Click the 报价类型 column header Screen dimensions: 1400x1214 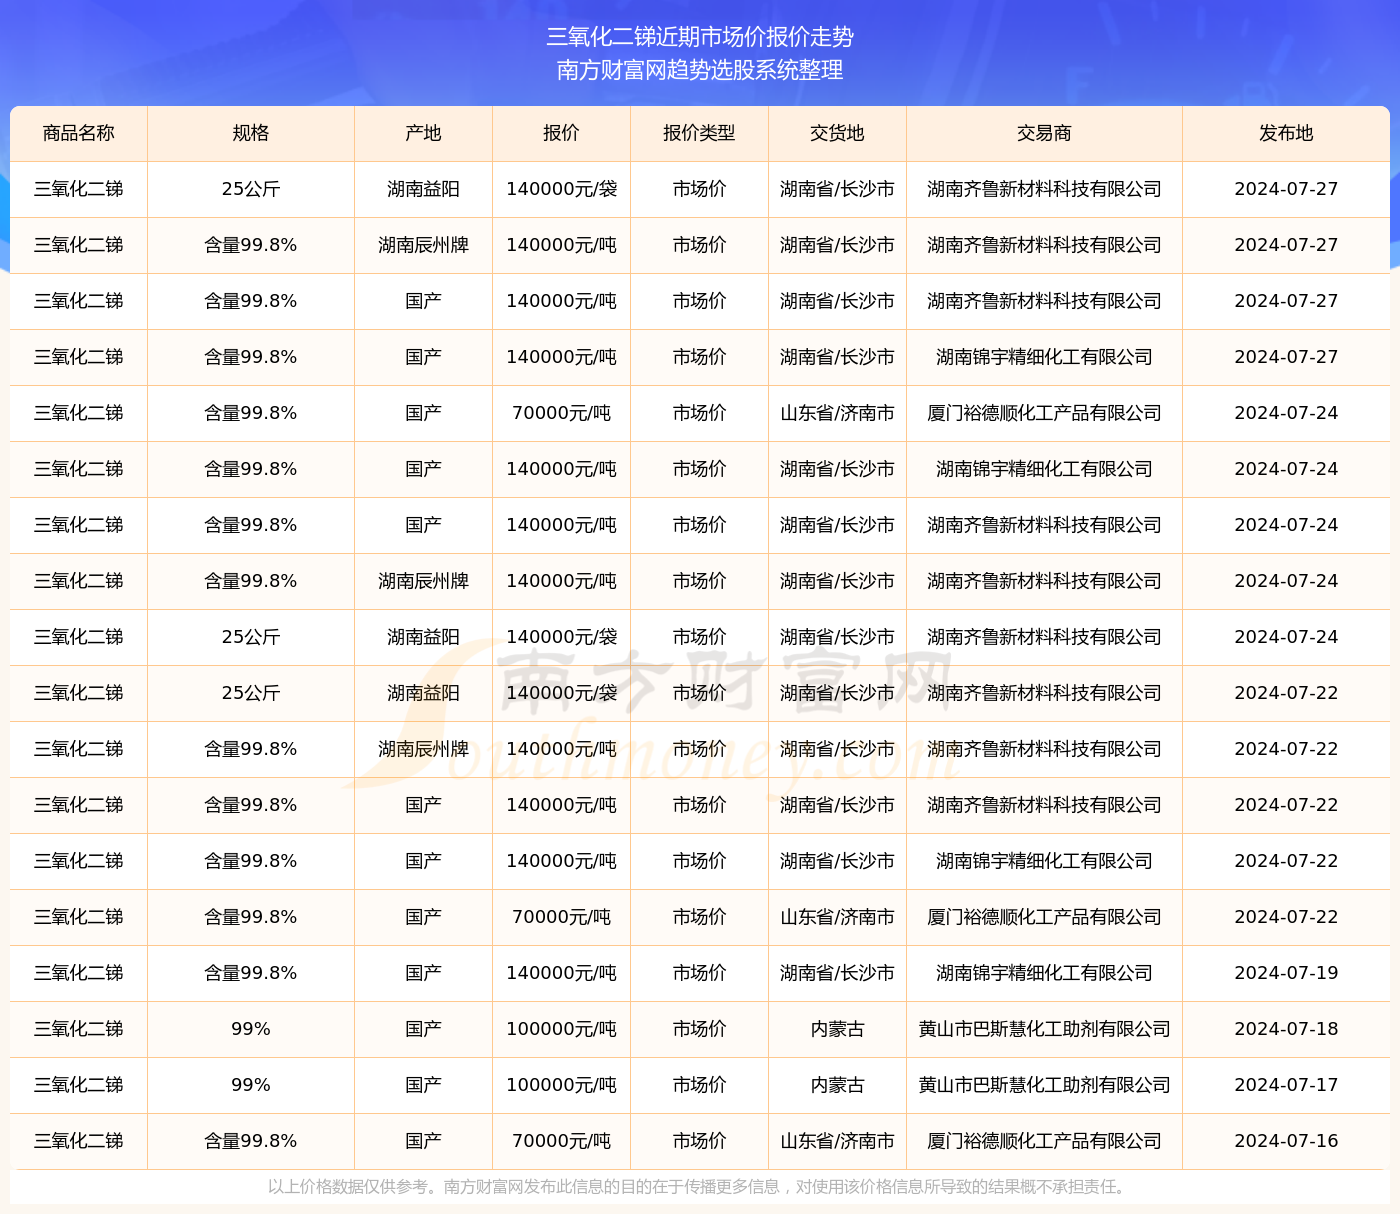click(699, 133)
